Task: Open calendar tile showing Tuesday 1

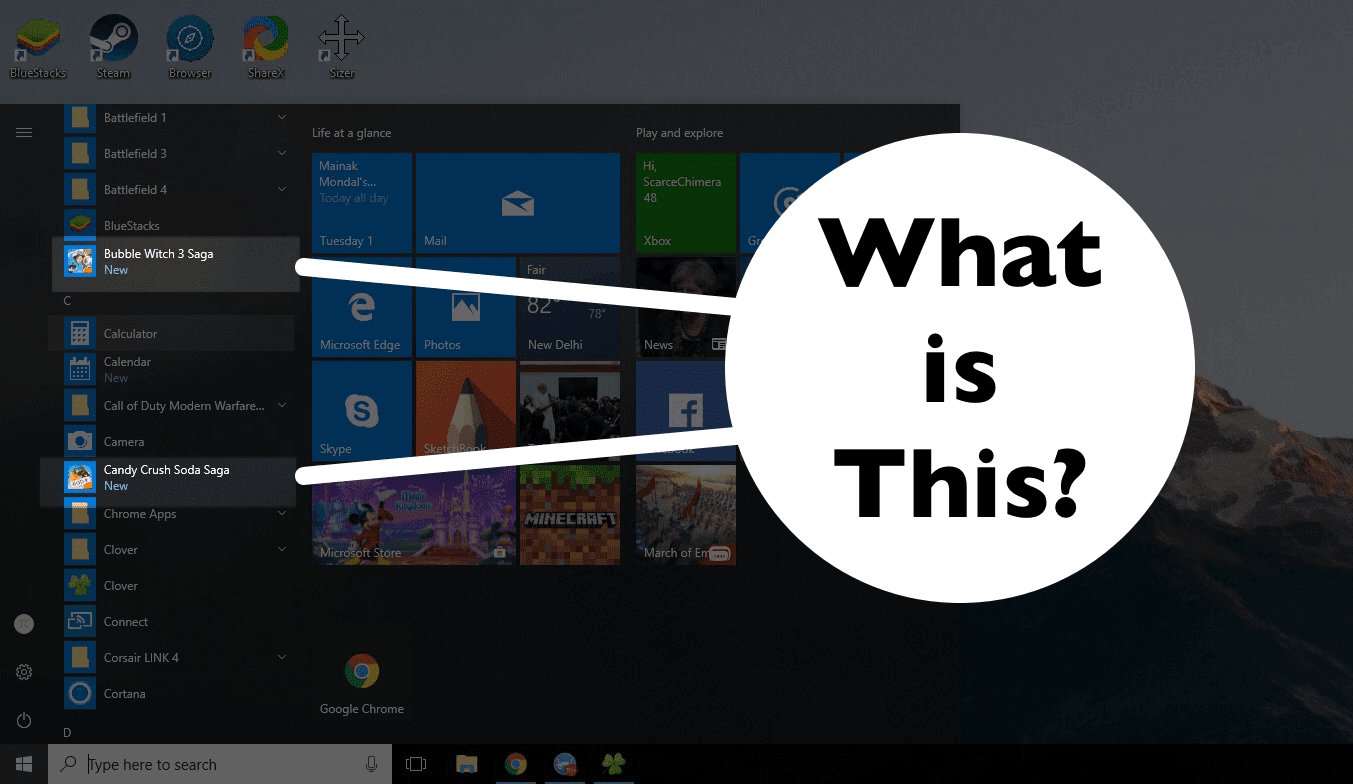Action: tap(362, 203)
